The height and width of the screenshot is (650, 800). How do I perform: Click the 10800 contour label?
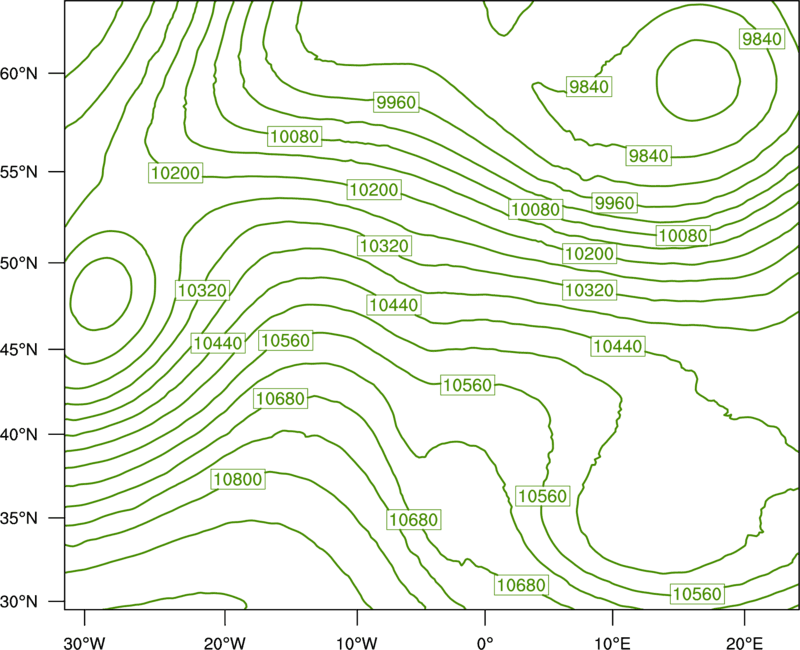[238, 479]
